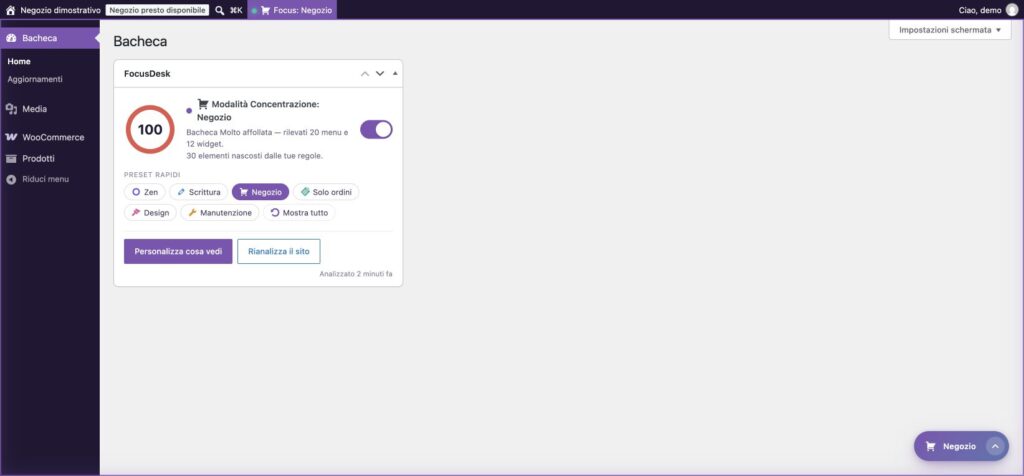Open the Bacheca sidebar menu
Image resolution: width=1024 pixels, height=476 pixels.
pos(50,38)
